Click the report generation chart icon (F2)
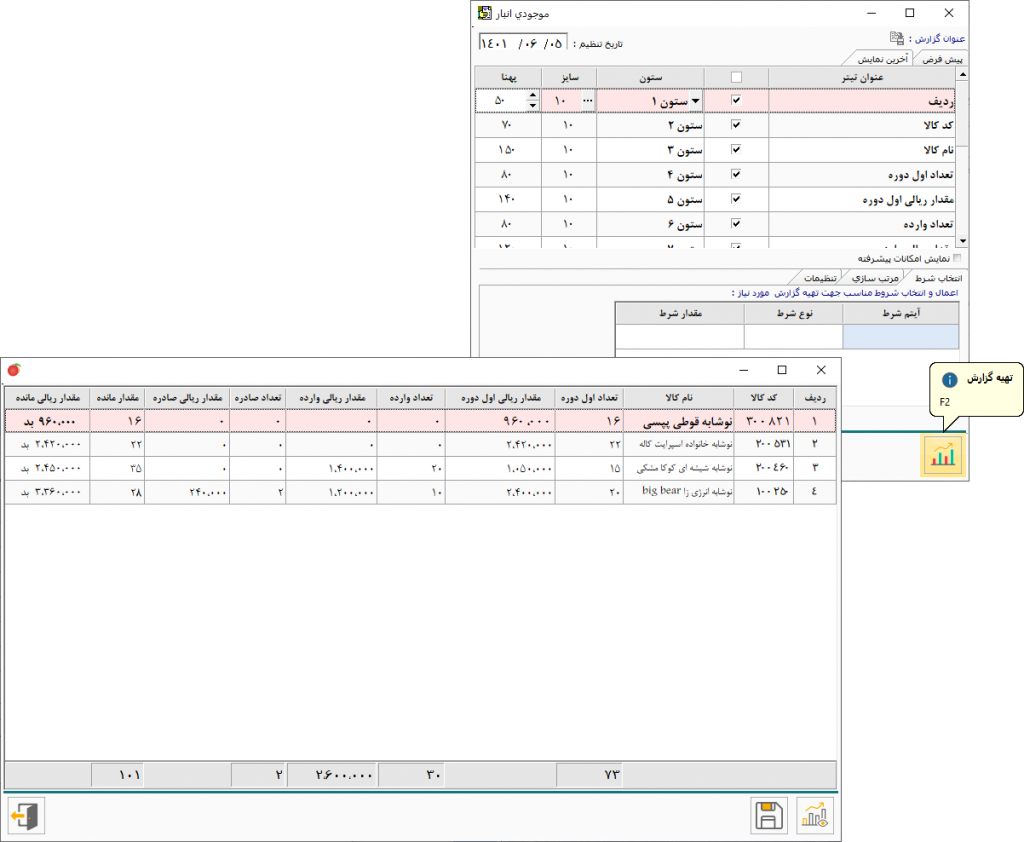This screenshot has width=1024, height=842. tap(941, 456)
